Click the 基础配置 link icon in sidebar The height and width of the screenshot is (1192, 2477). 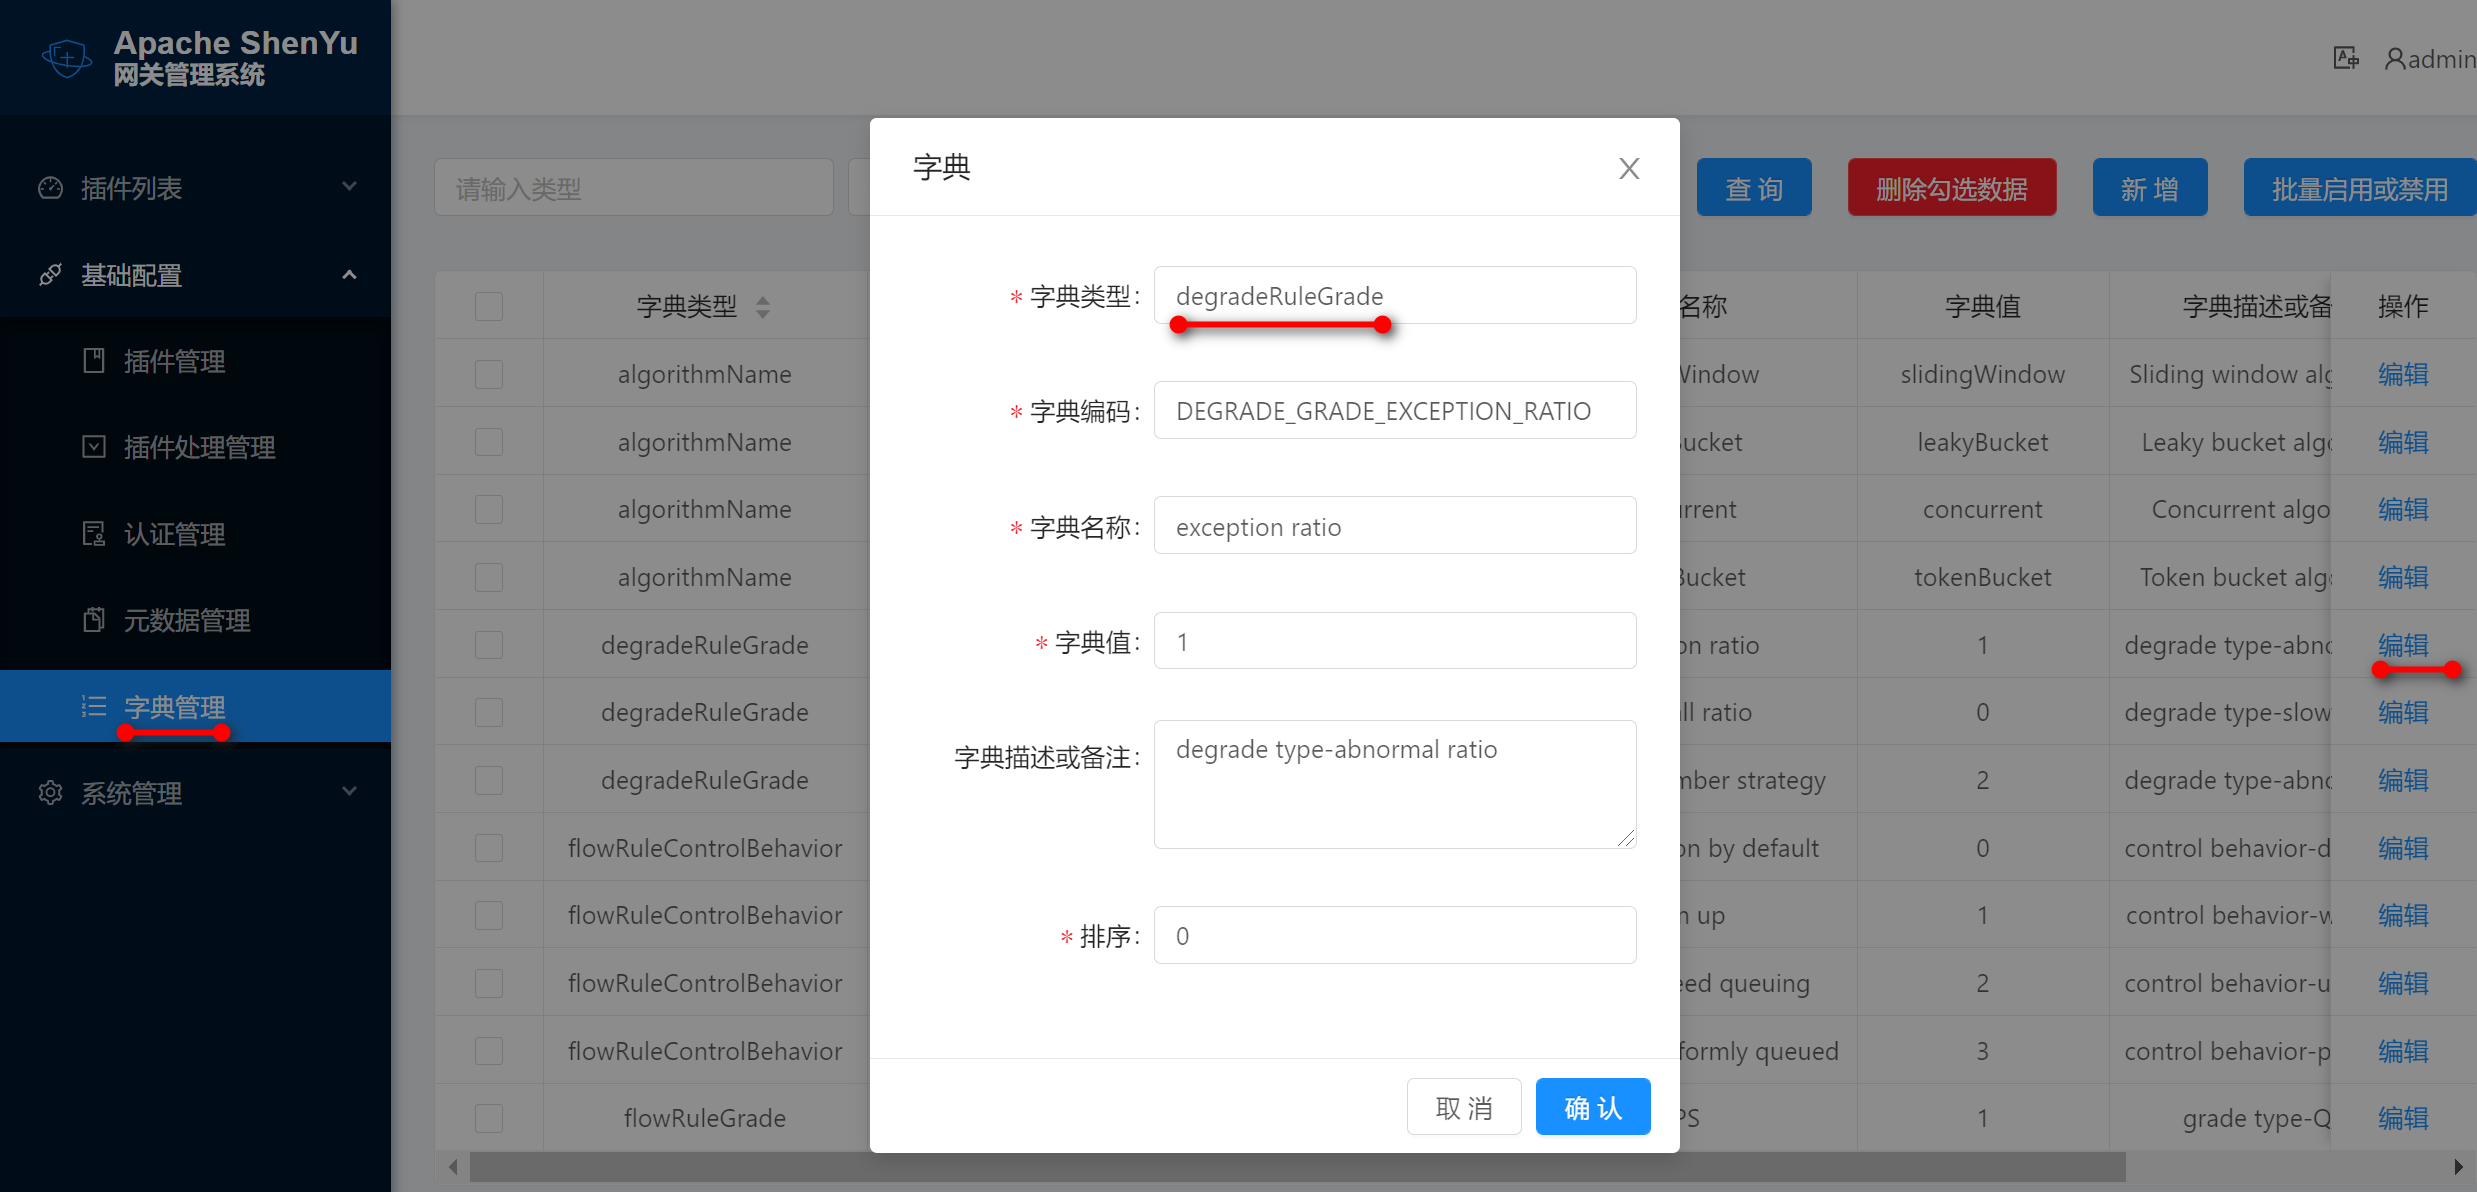click(49, 274)
